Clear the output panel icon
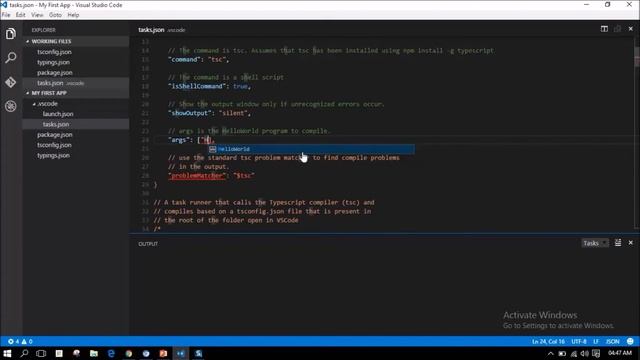Screen dimensions: 640x360 (618, 243)
